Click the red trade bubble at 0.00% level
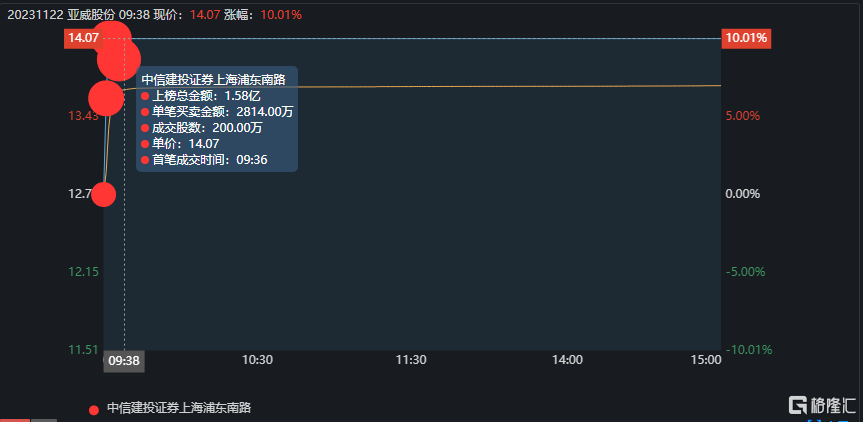Image resolution: width=863 pixels, height=422 pixels. point(103,194)
